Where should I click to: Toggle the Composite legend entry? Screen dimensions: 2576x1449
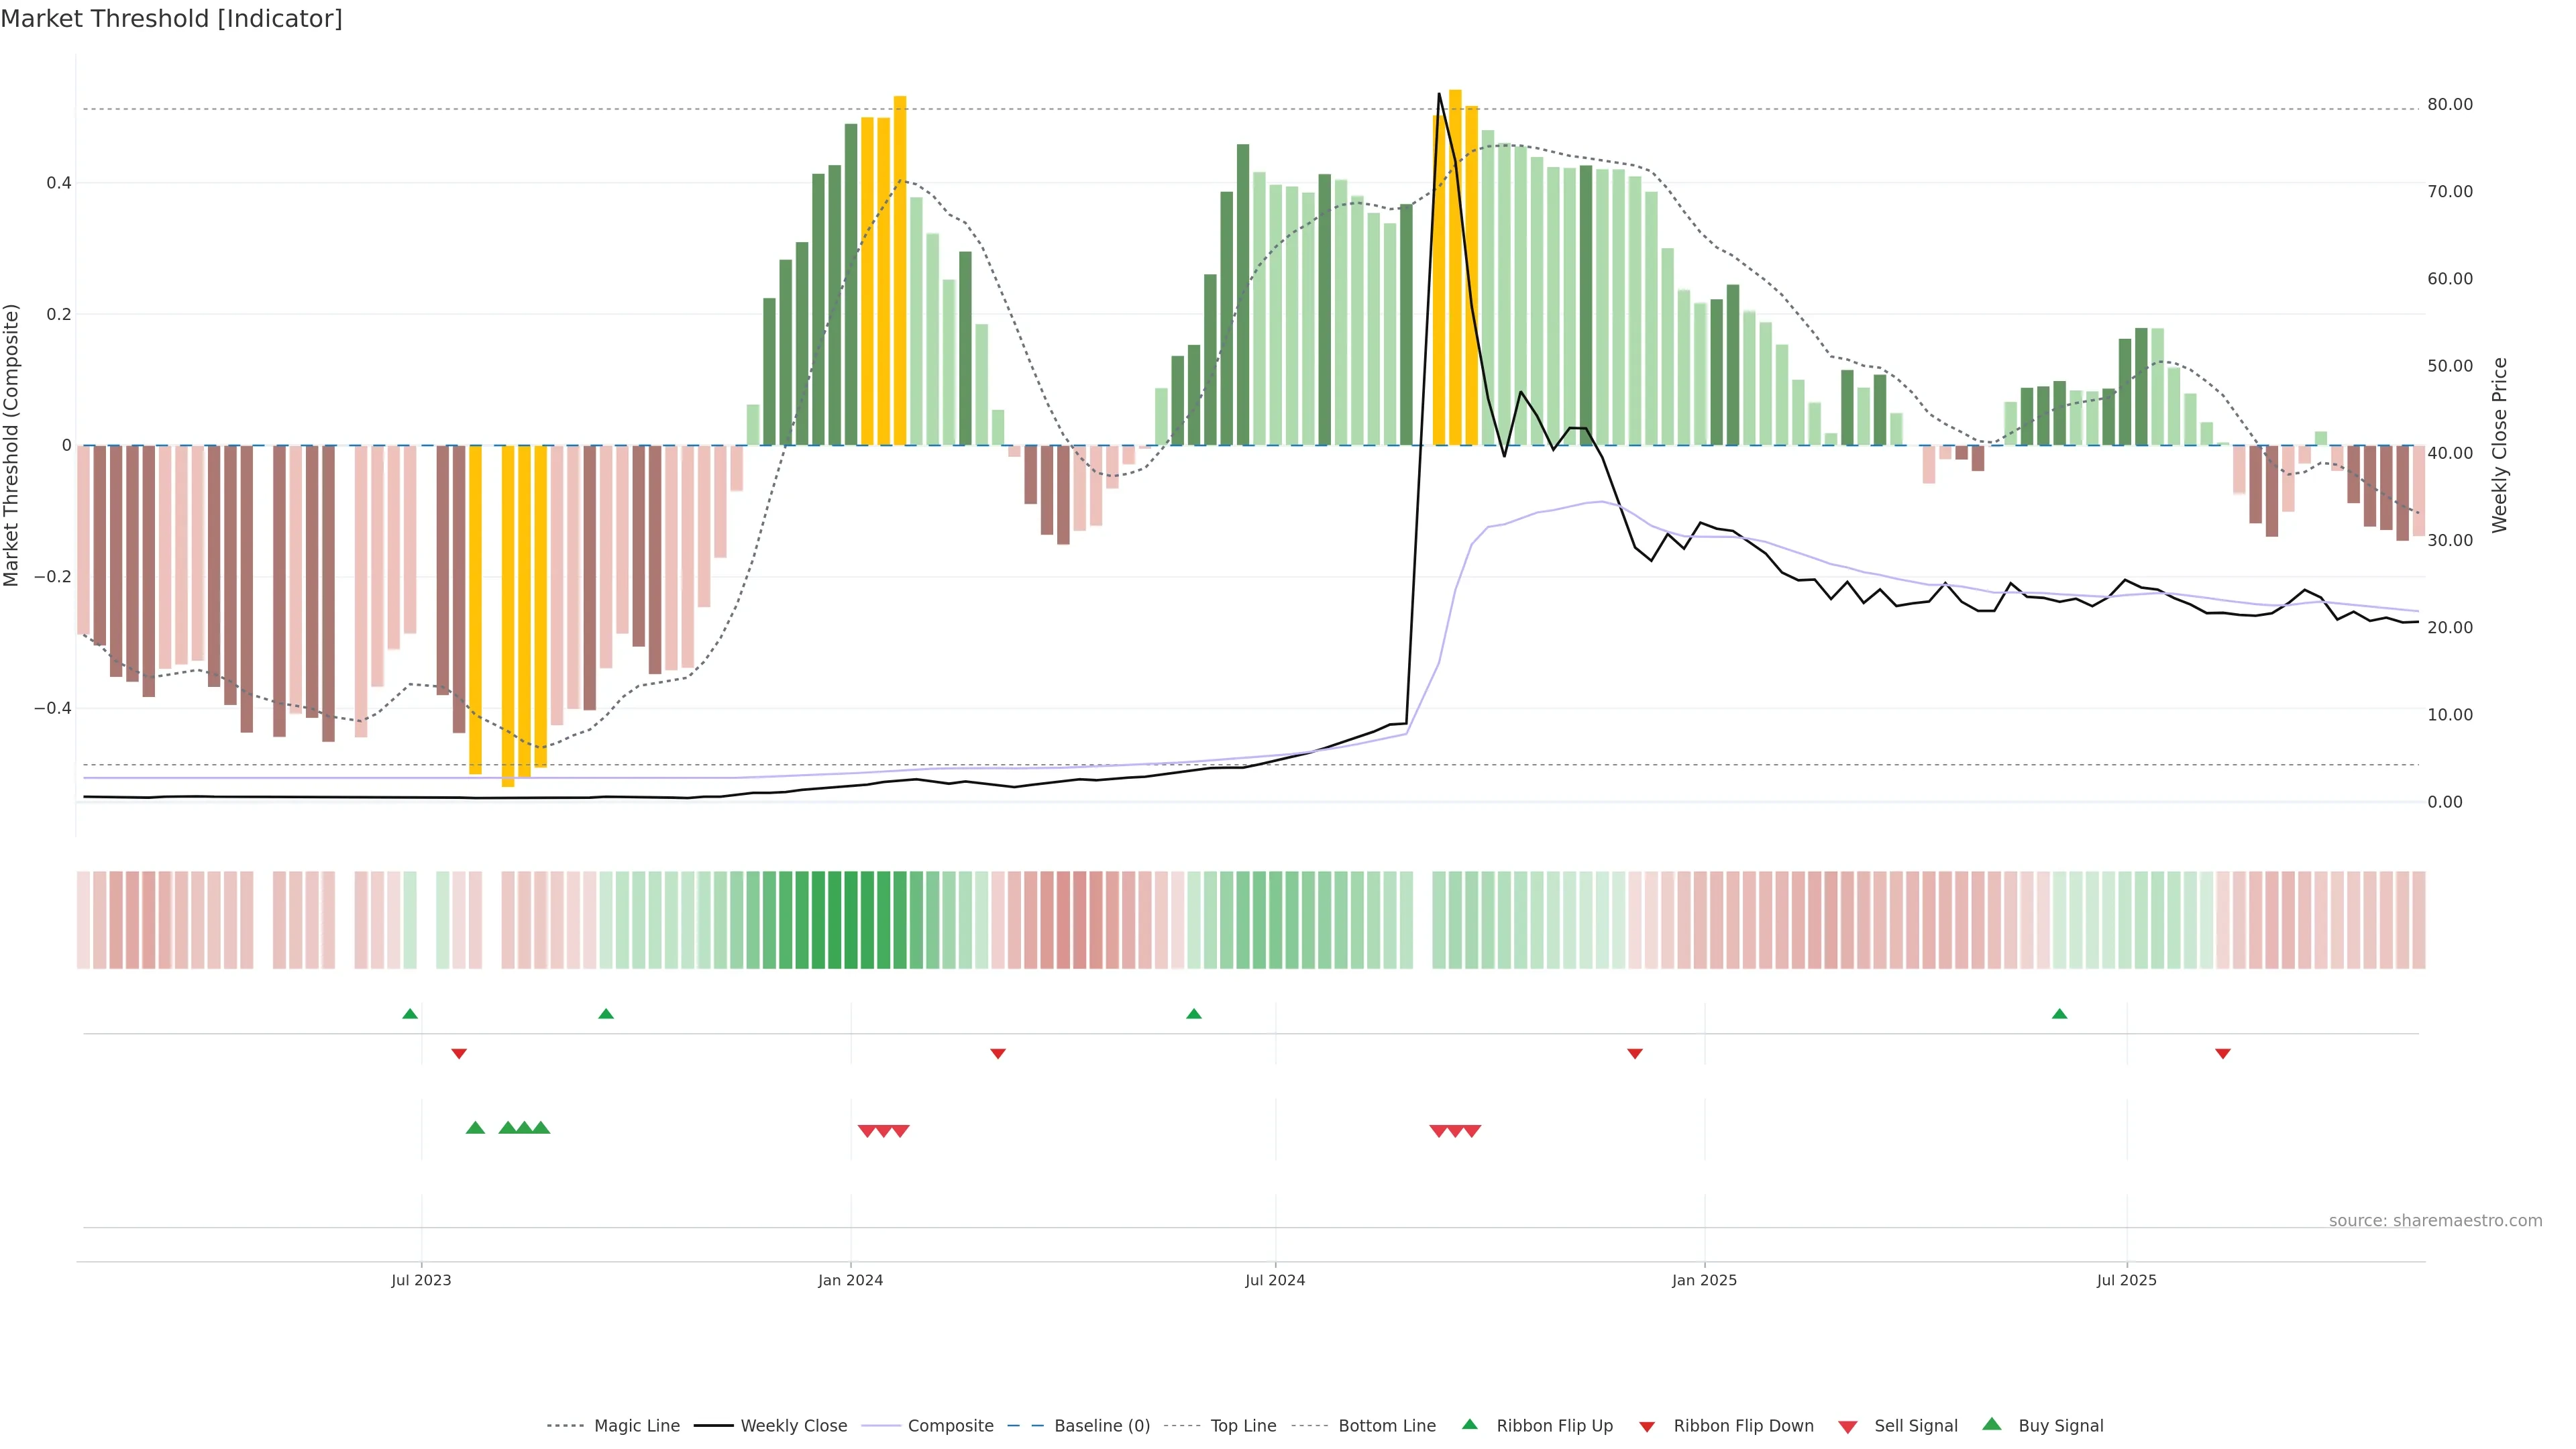coord(950,1426)
